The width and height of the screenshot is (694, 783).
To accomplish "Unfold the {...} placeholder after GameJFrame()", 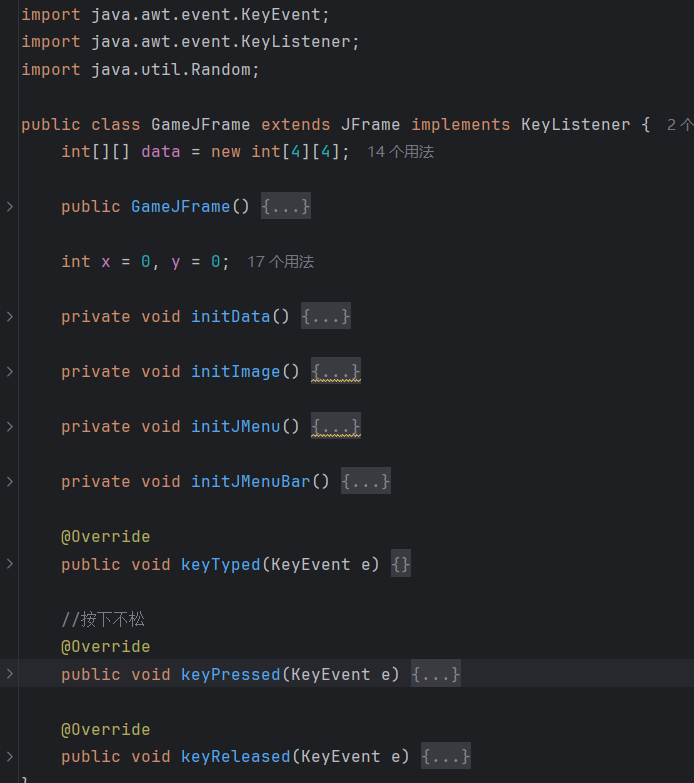I will tap(286, 206).
